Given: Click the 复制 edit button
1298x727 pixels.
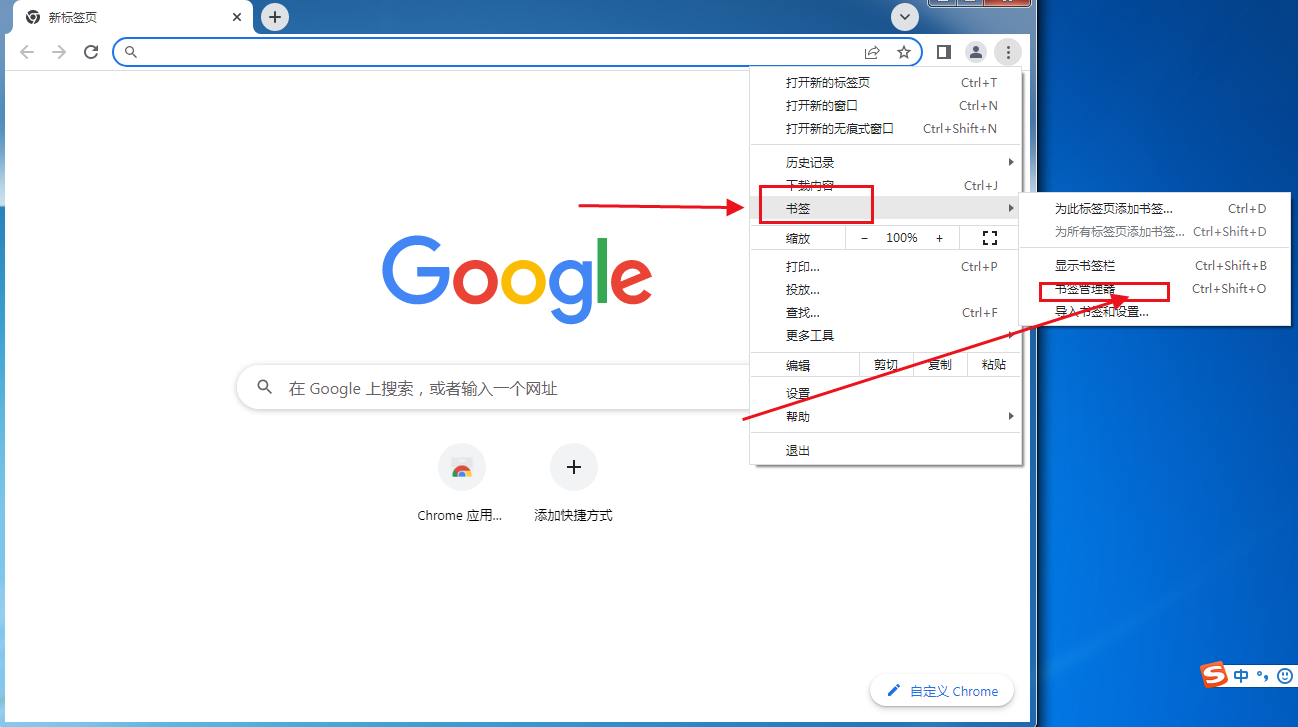Looking at the screenshot, I should tap(940, 365).
